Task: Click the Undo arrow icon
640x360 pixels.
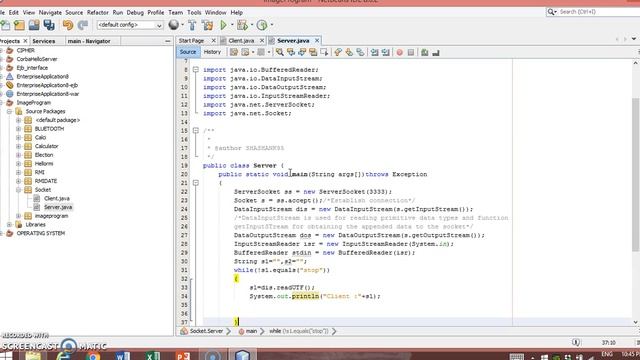Action: 68,25
